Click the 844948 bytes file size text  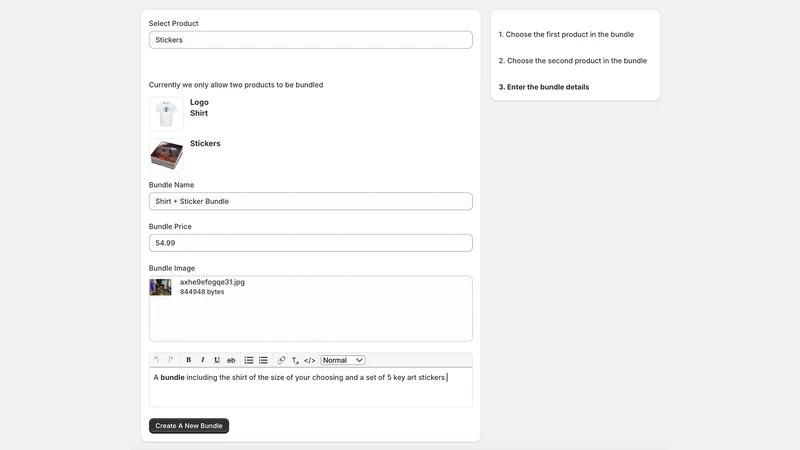pyautogui.click(x=202, y=292)
